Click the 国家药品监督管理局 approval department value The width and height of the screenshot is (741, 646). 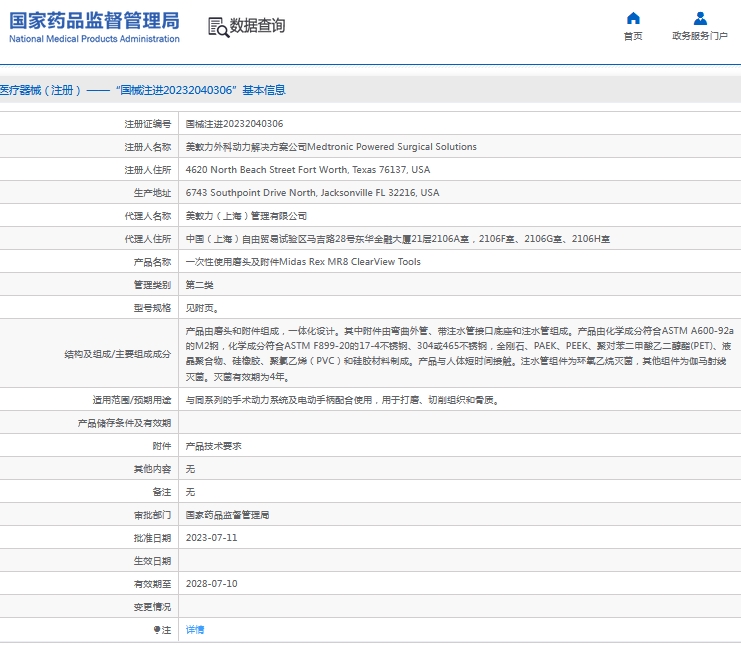click(x=227, y=515)
